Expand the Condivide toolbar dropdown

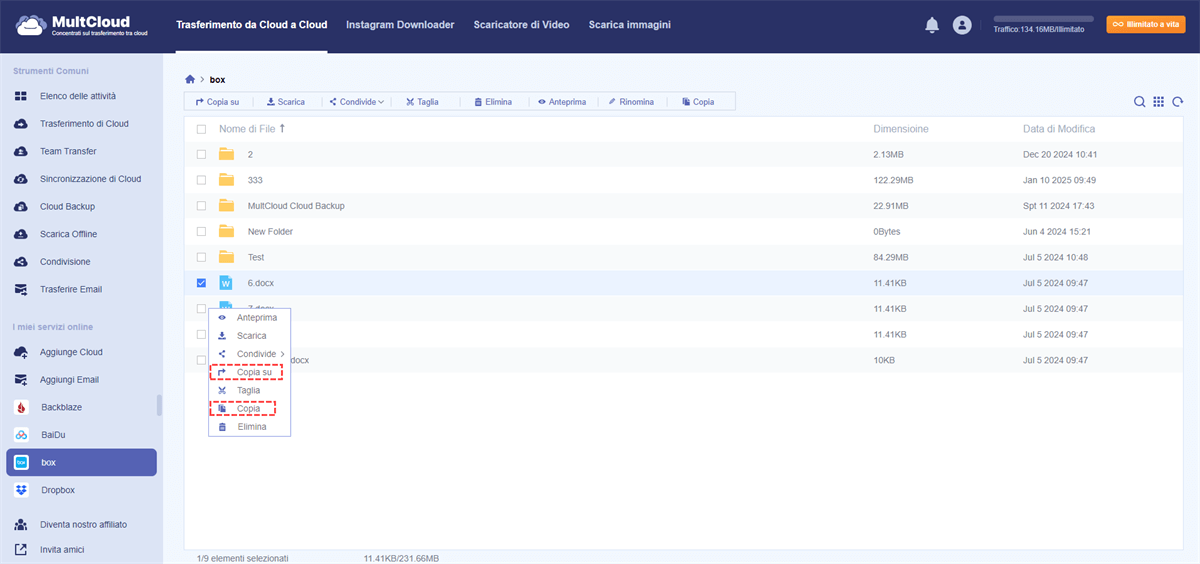pos(357,102)
